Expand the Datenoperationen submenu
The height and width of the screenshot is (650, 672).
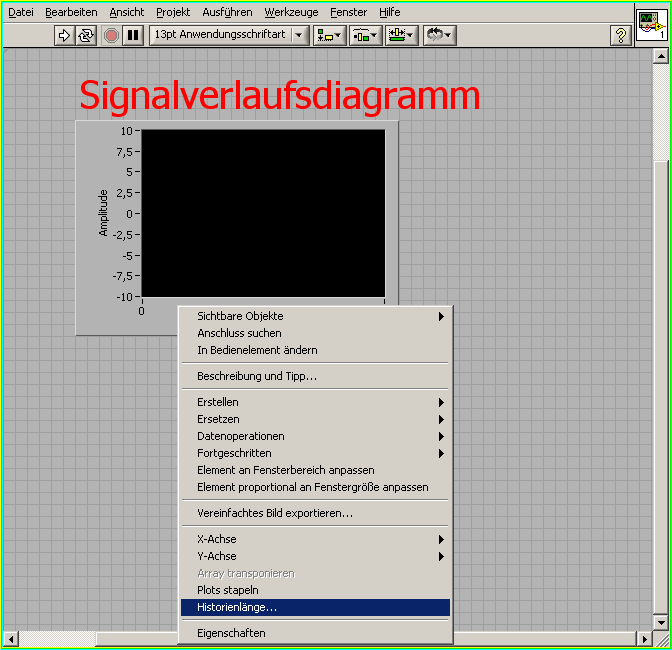(315, 436)
